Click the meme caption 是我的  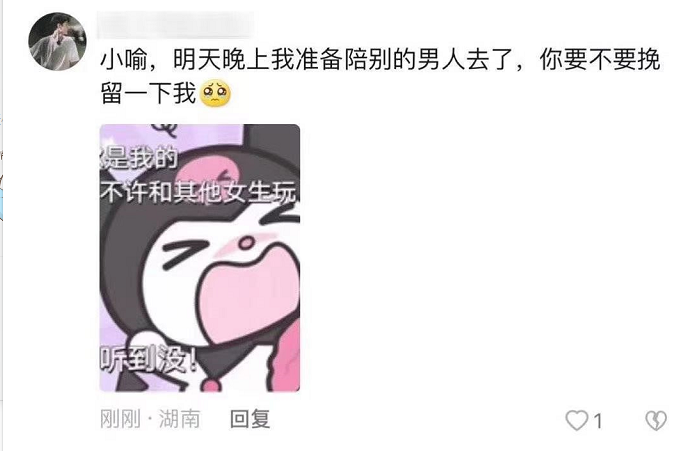139,157
